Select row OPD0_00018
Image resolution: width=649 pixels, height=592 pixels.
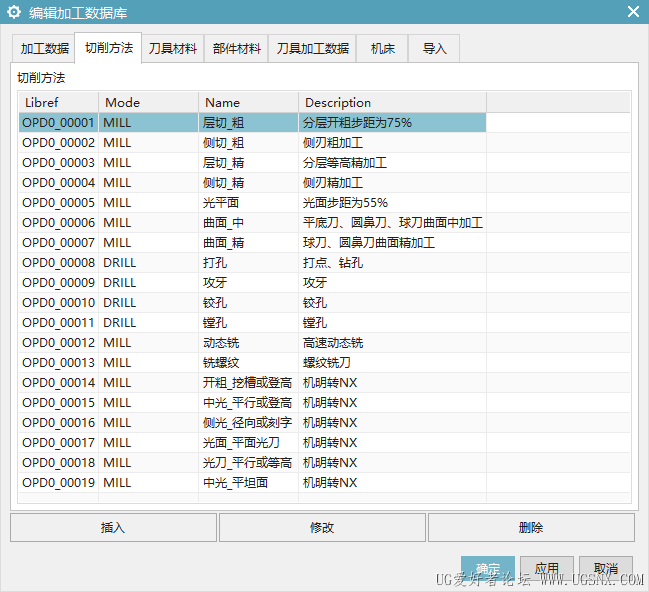(x=252, y=463)
